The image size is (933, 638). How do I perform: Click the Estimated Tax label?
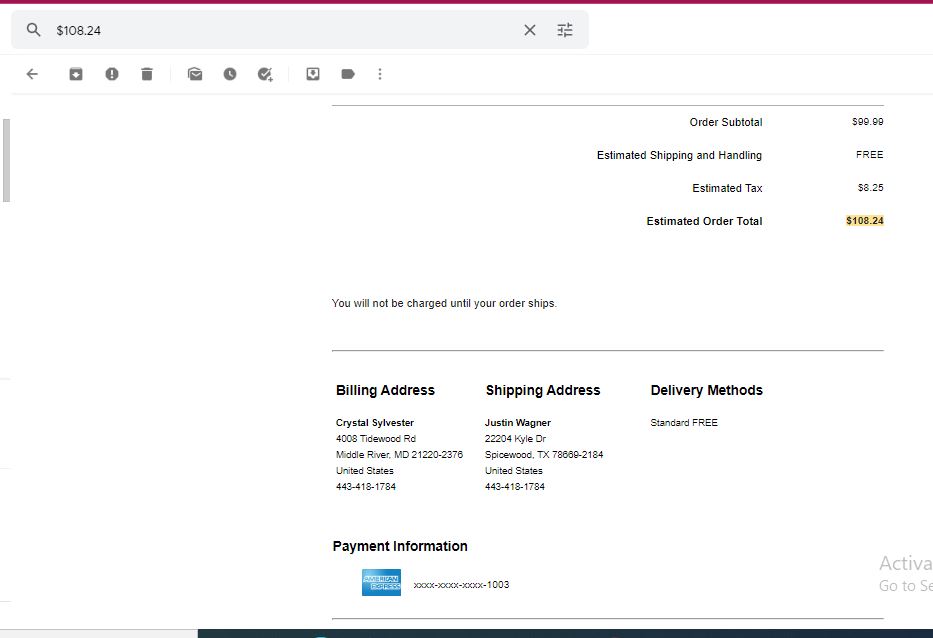tap(727, 188)
